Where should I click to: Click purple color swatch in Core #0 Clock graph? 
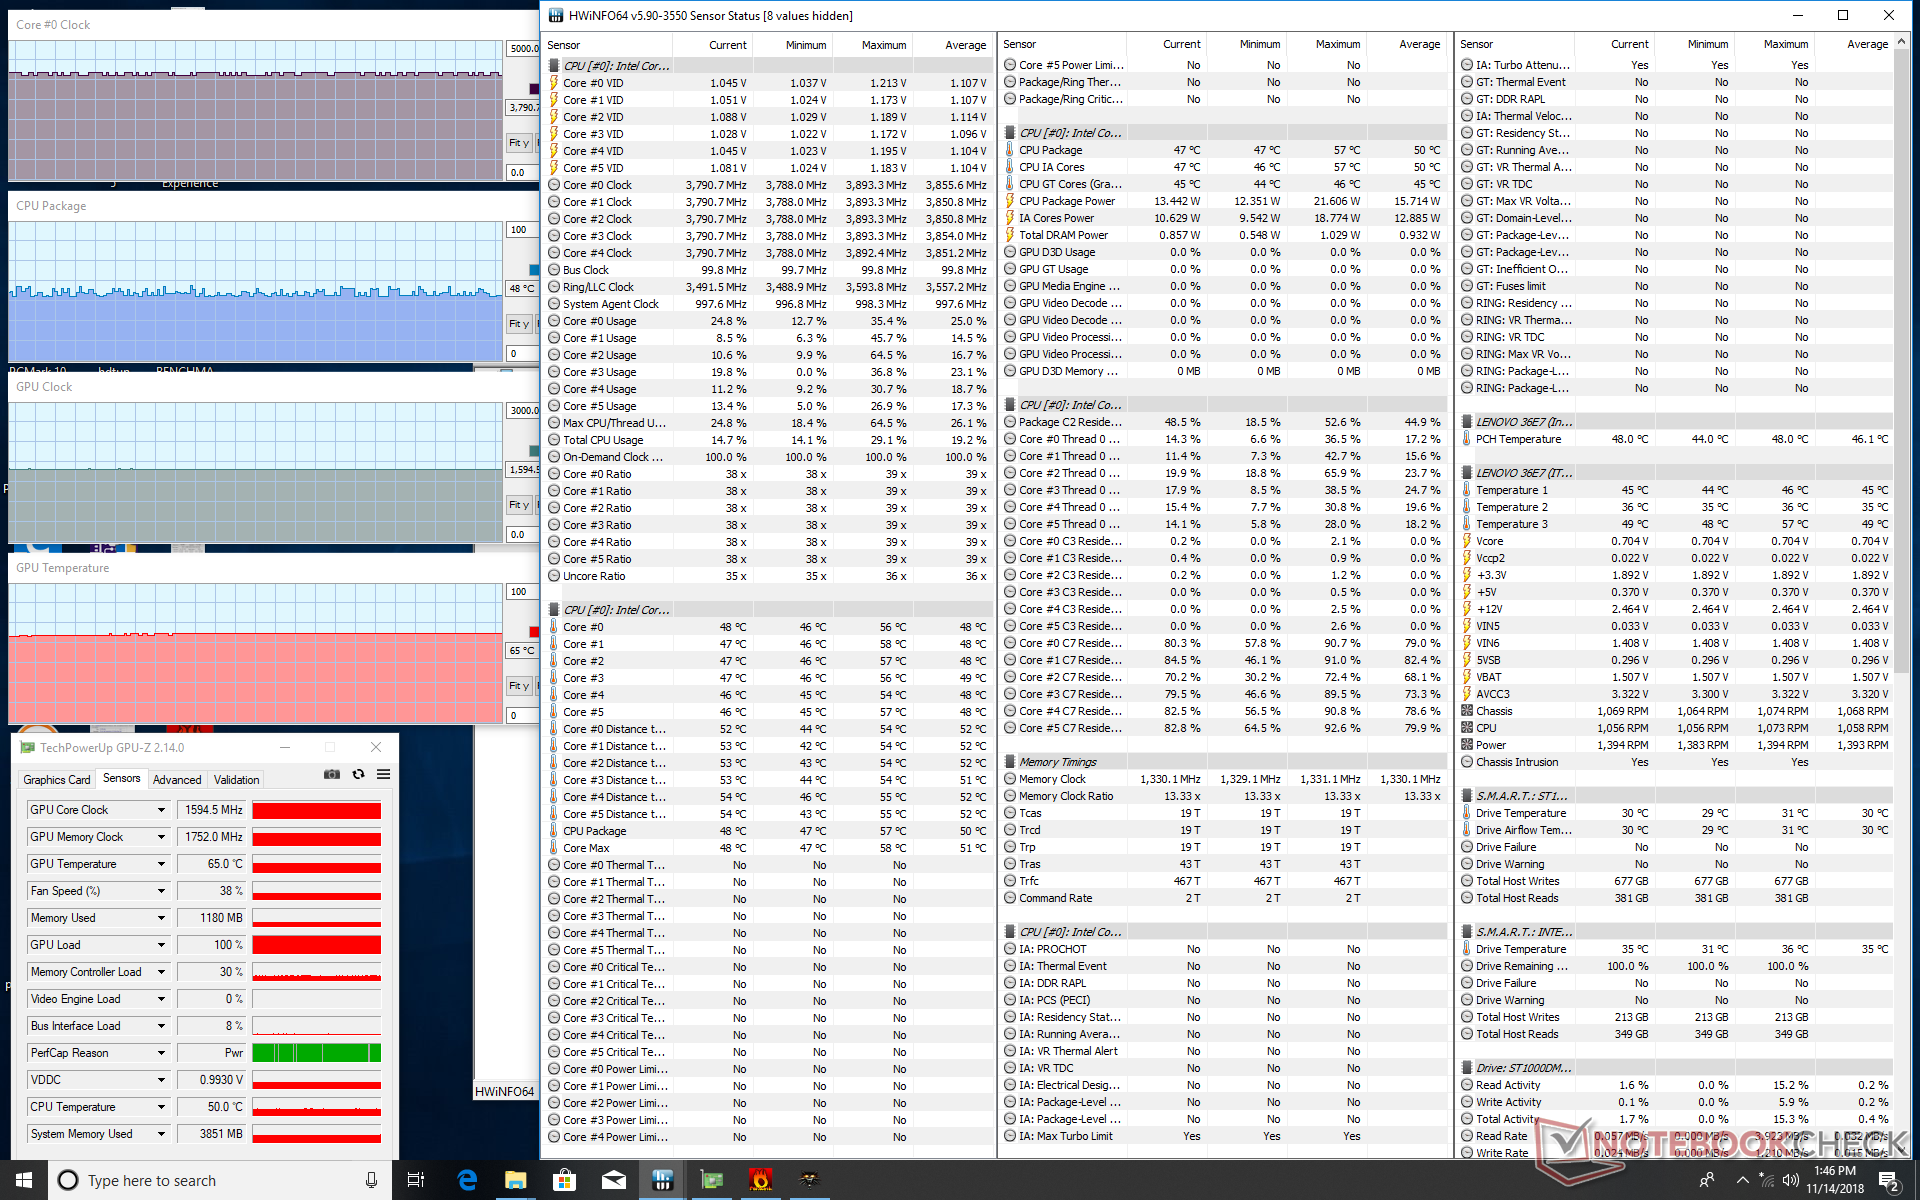click(x=534, y=88)
